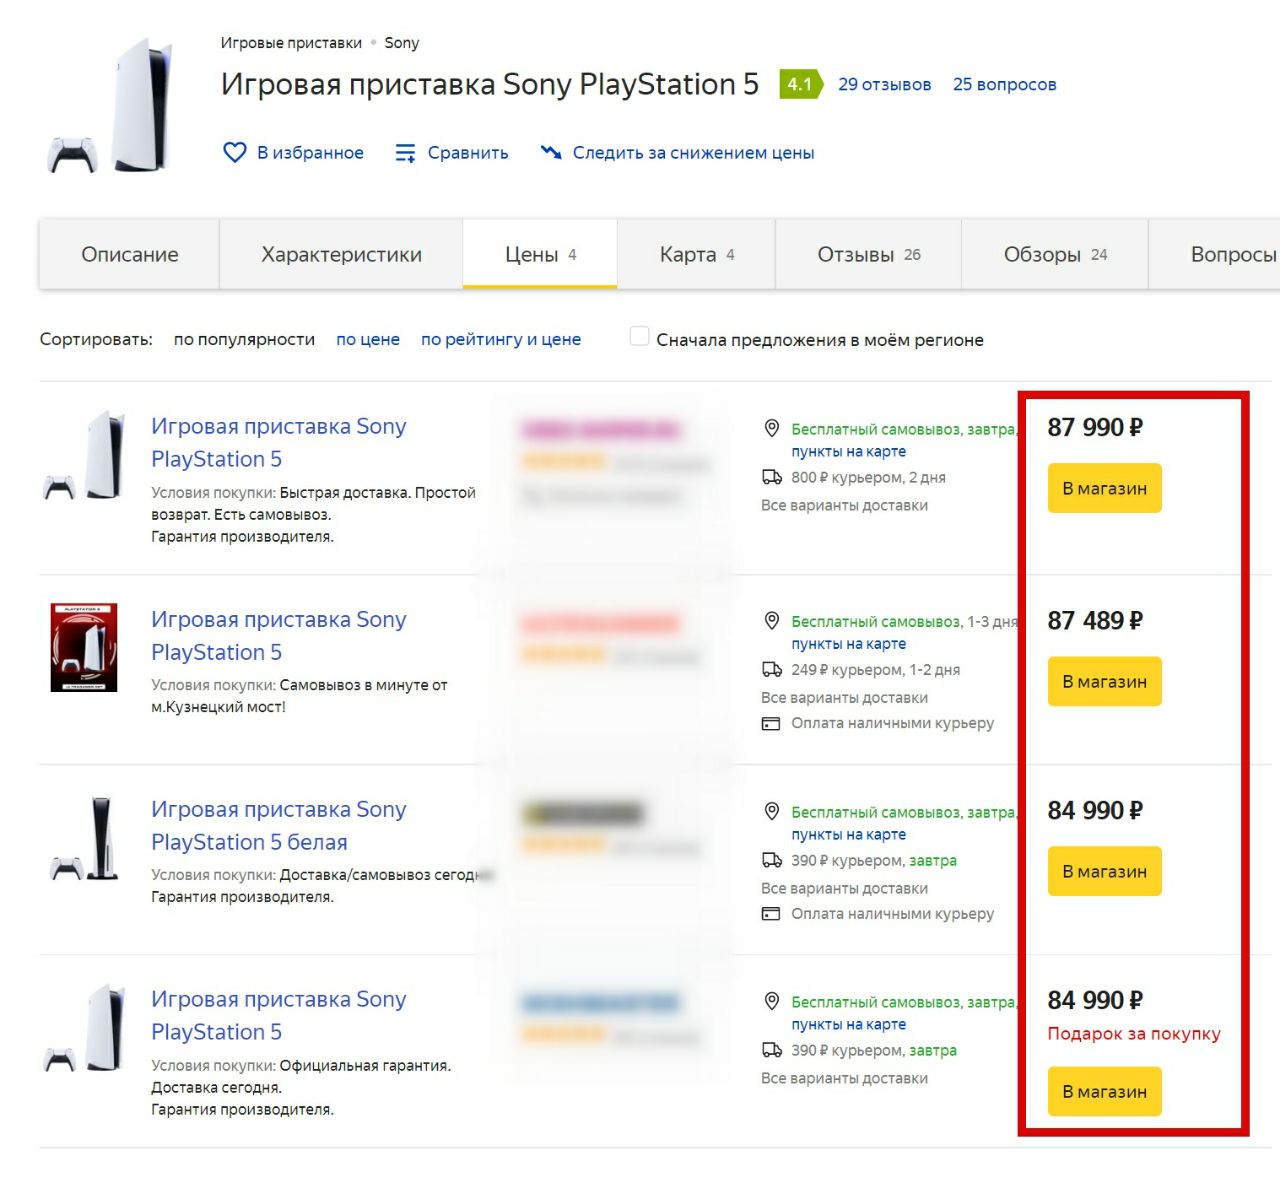Screen dimensions: 1280x1194
Task: Open Игровая приставка Sony PlayStation 5 белая title
Action: pyautogui.click(x=278, y=826)
